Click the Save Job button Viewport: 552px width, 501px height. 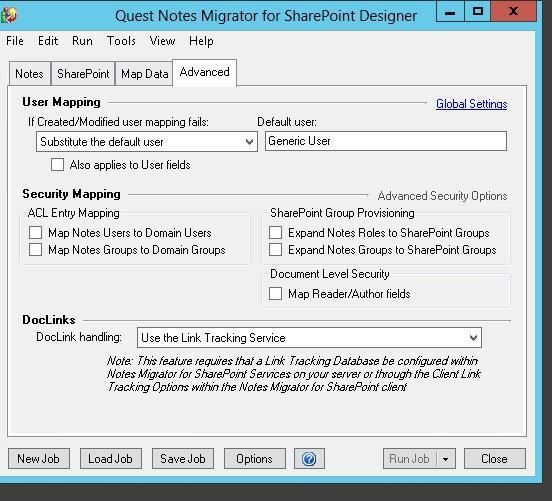point(183,459)
